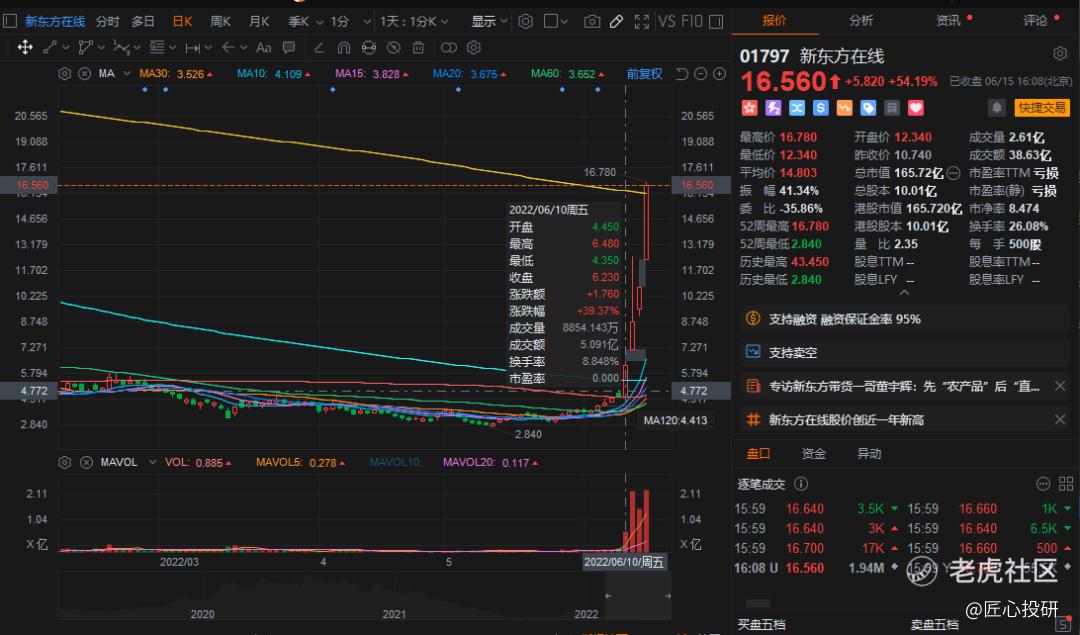Toggle magnet snap mode

tap(344, 48)
